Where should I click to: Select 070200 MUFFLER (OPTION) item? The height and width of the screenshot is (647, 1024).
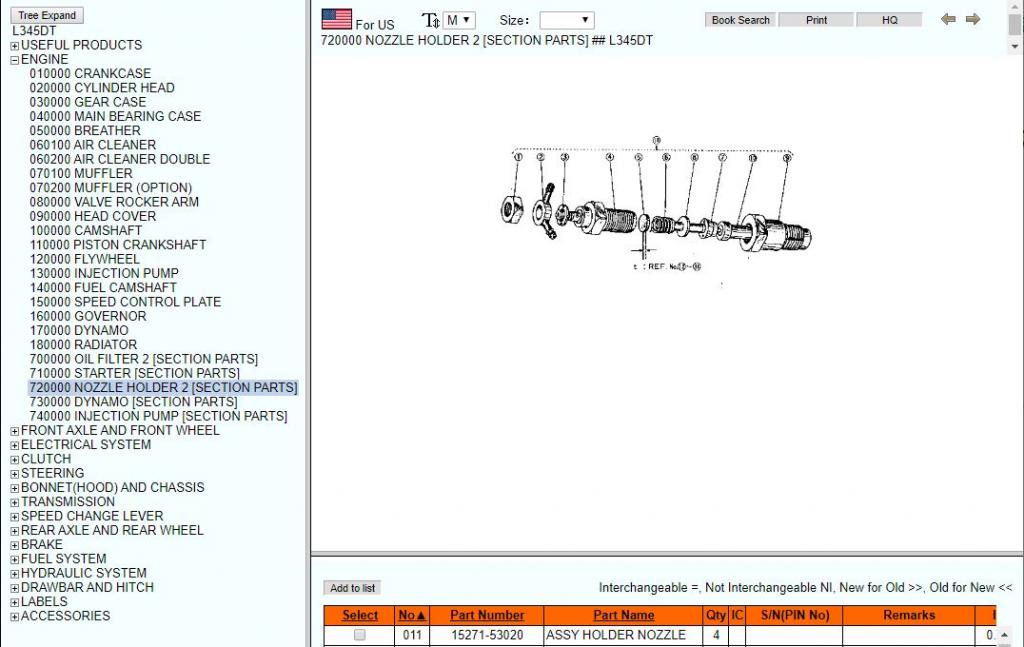[x=111, y=188]
